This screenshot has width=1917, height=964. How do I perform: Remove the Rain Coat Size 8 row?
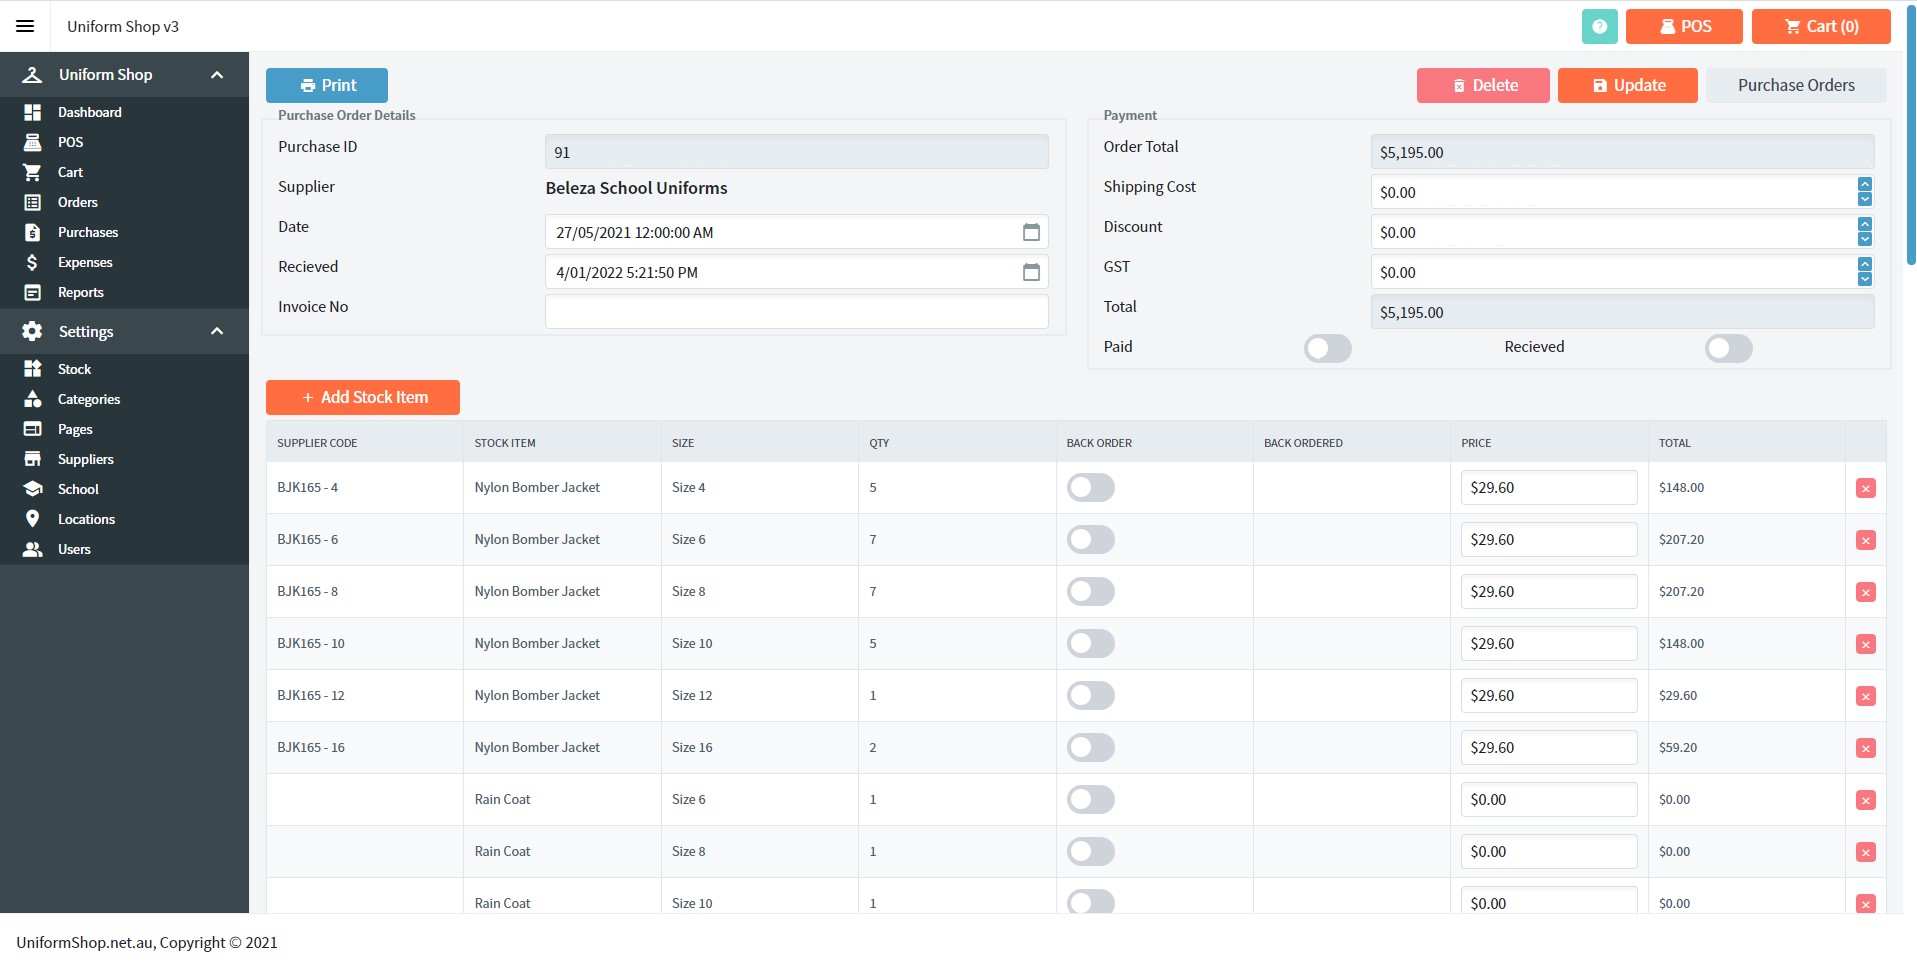[x=1865, y=852]
